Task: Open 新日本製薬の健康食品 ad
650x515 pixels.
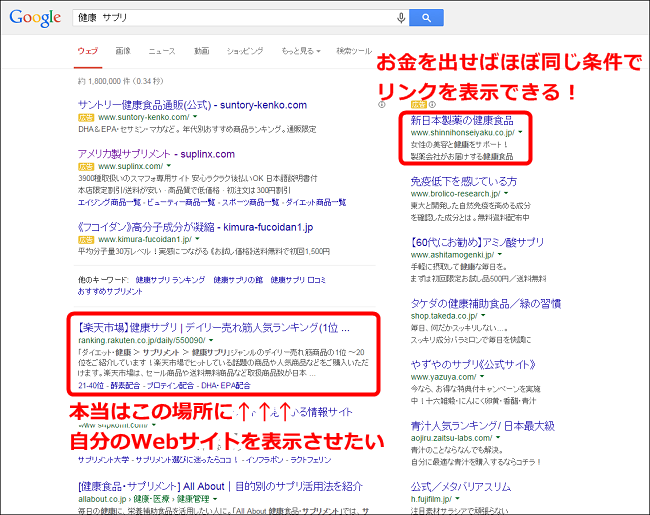Action: pos(462,120)
